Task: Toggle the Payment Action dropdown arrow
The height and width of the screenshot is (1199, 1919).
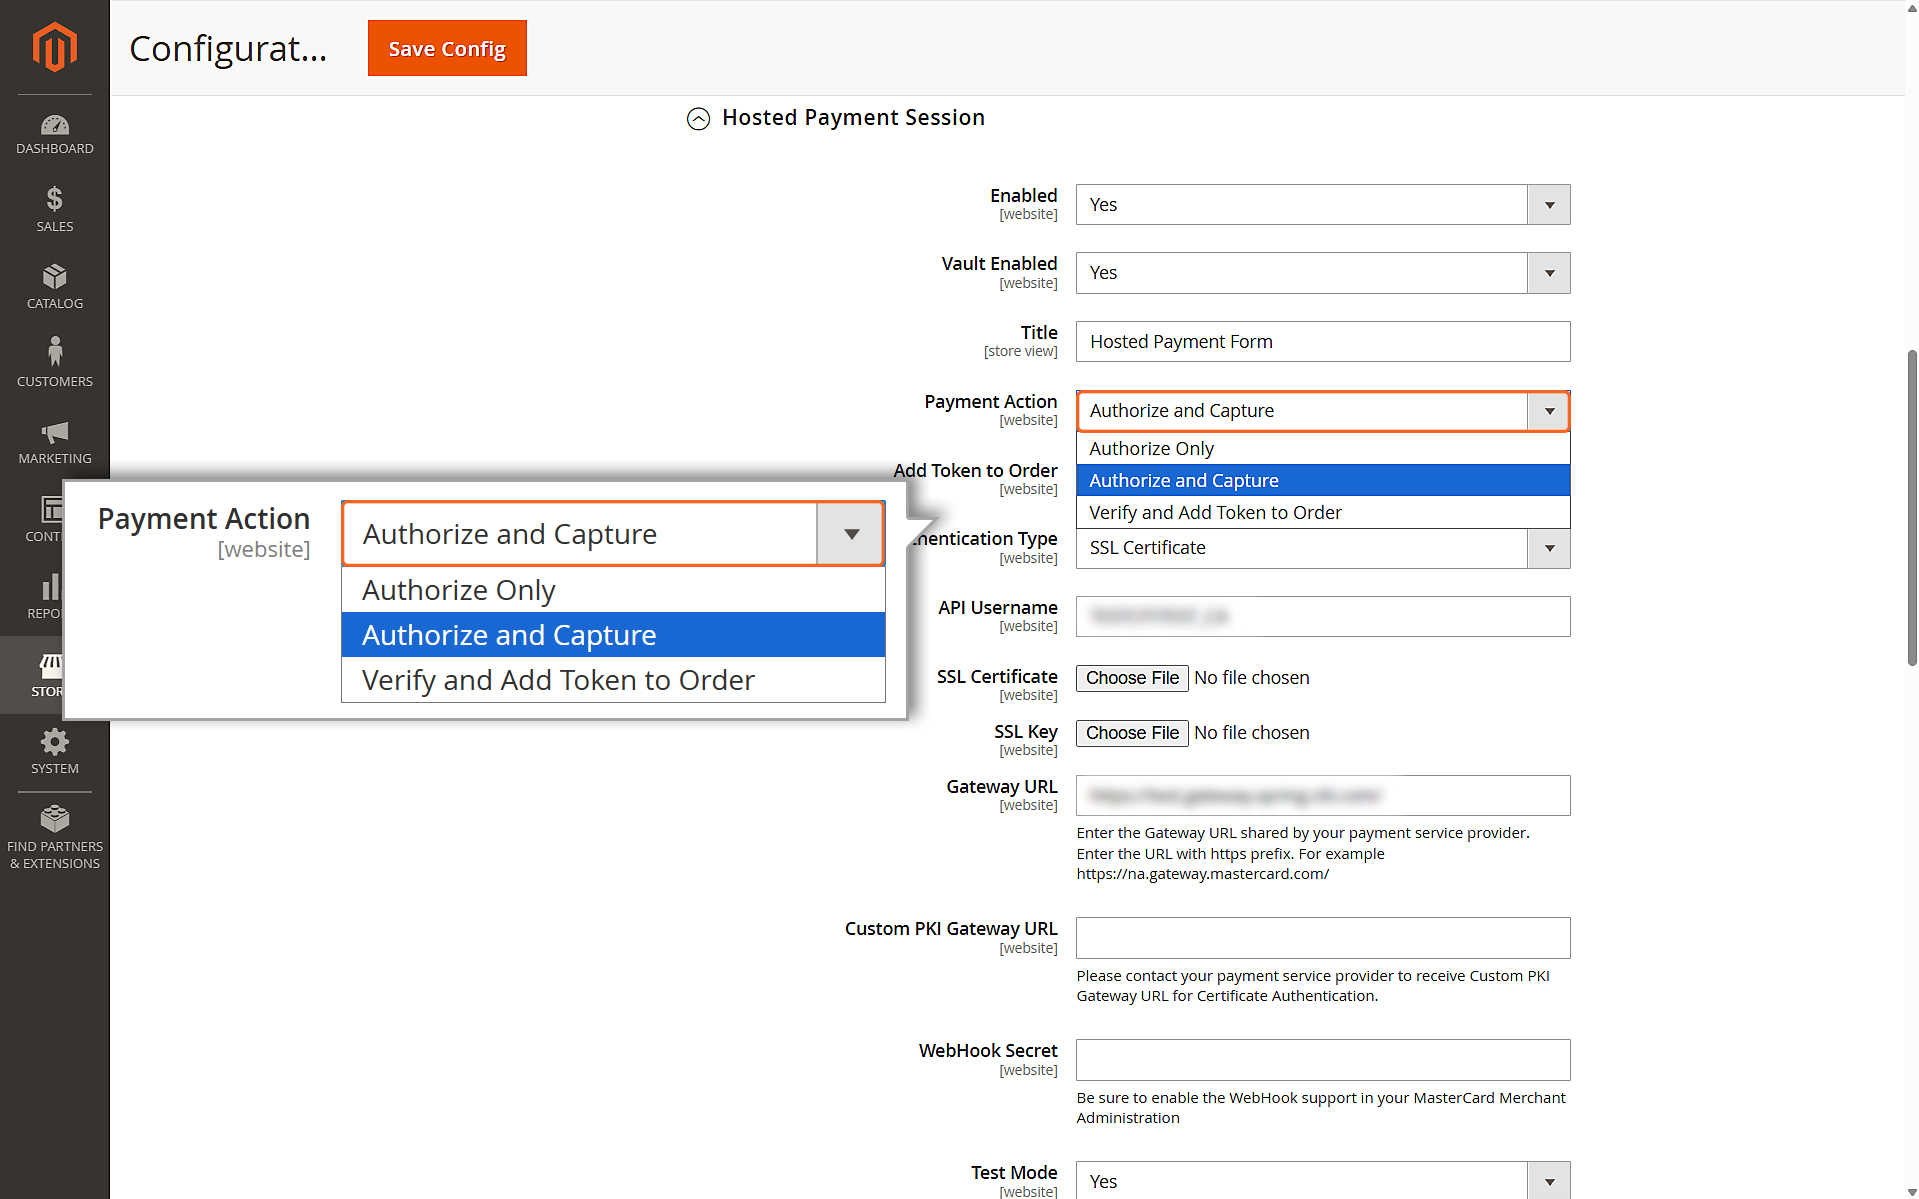Action: tap(1548, 411)
